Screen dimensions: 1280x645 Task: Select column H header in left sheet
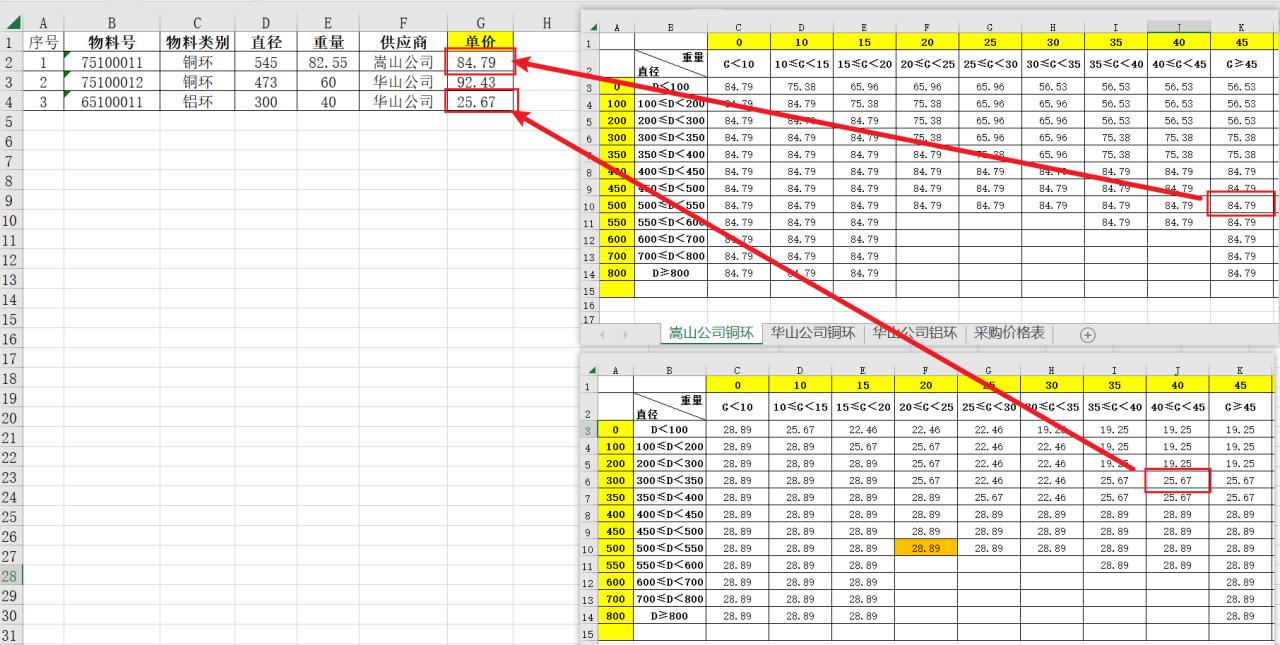[x=546, y=22]
